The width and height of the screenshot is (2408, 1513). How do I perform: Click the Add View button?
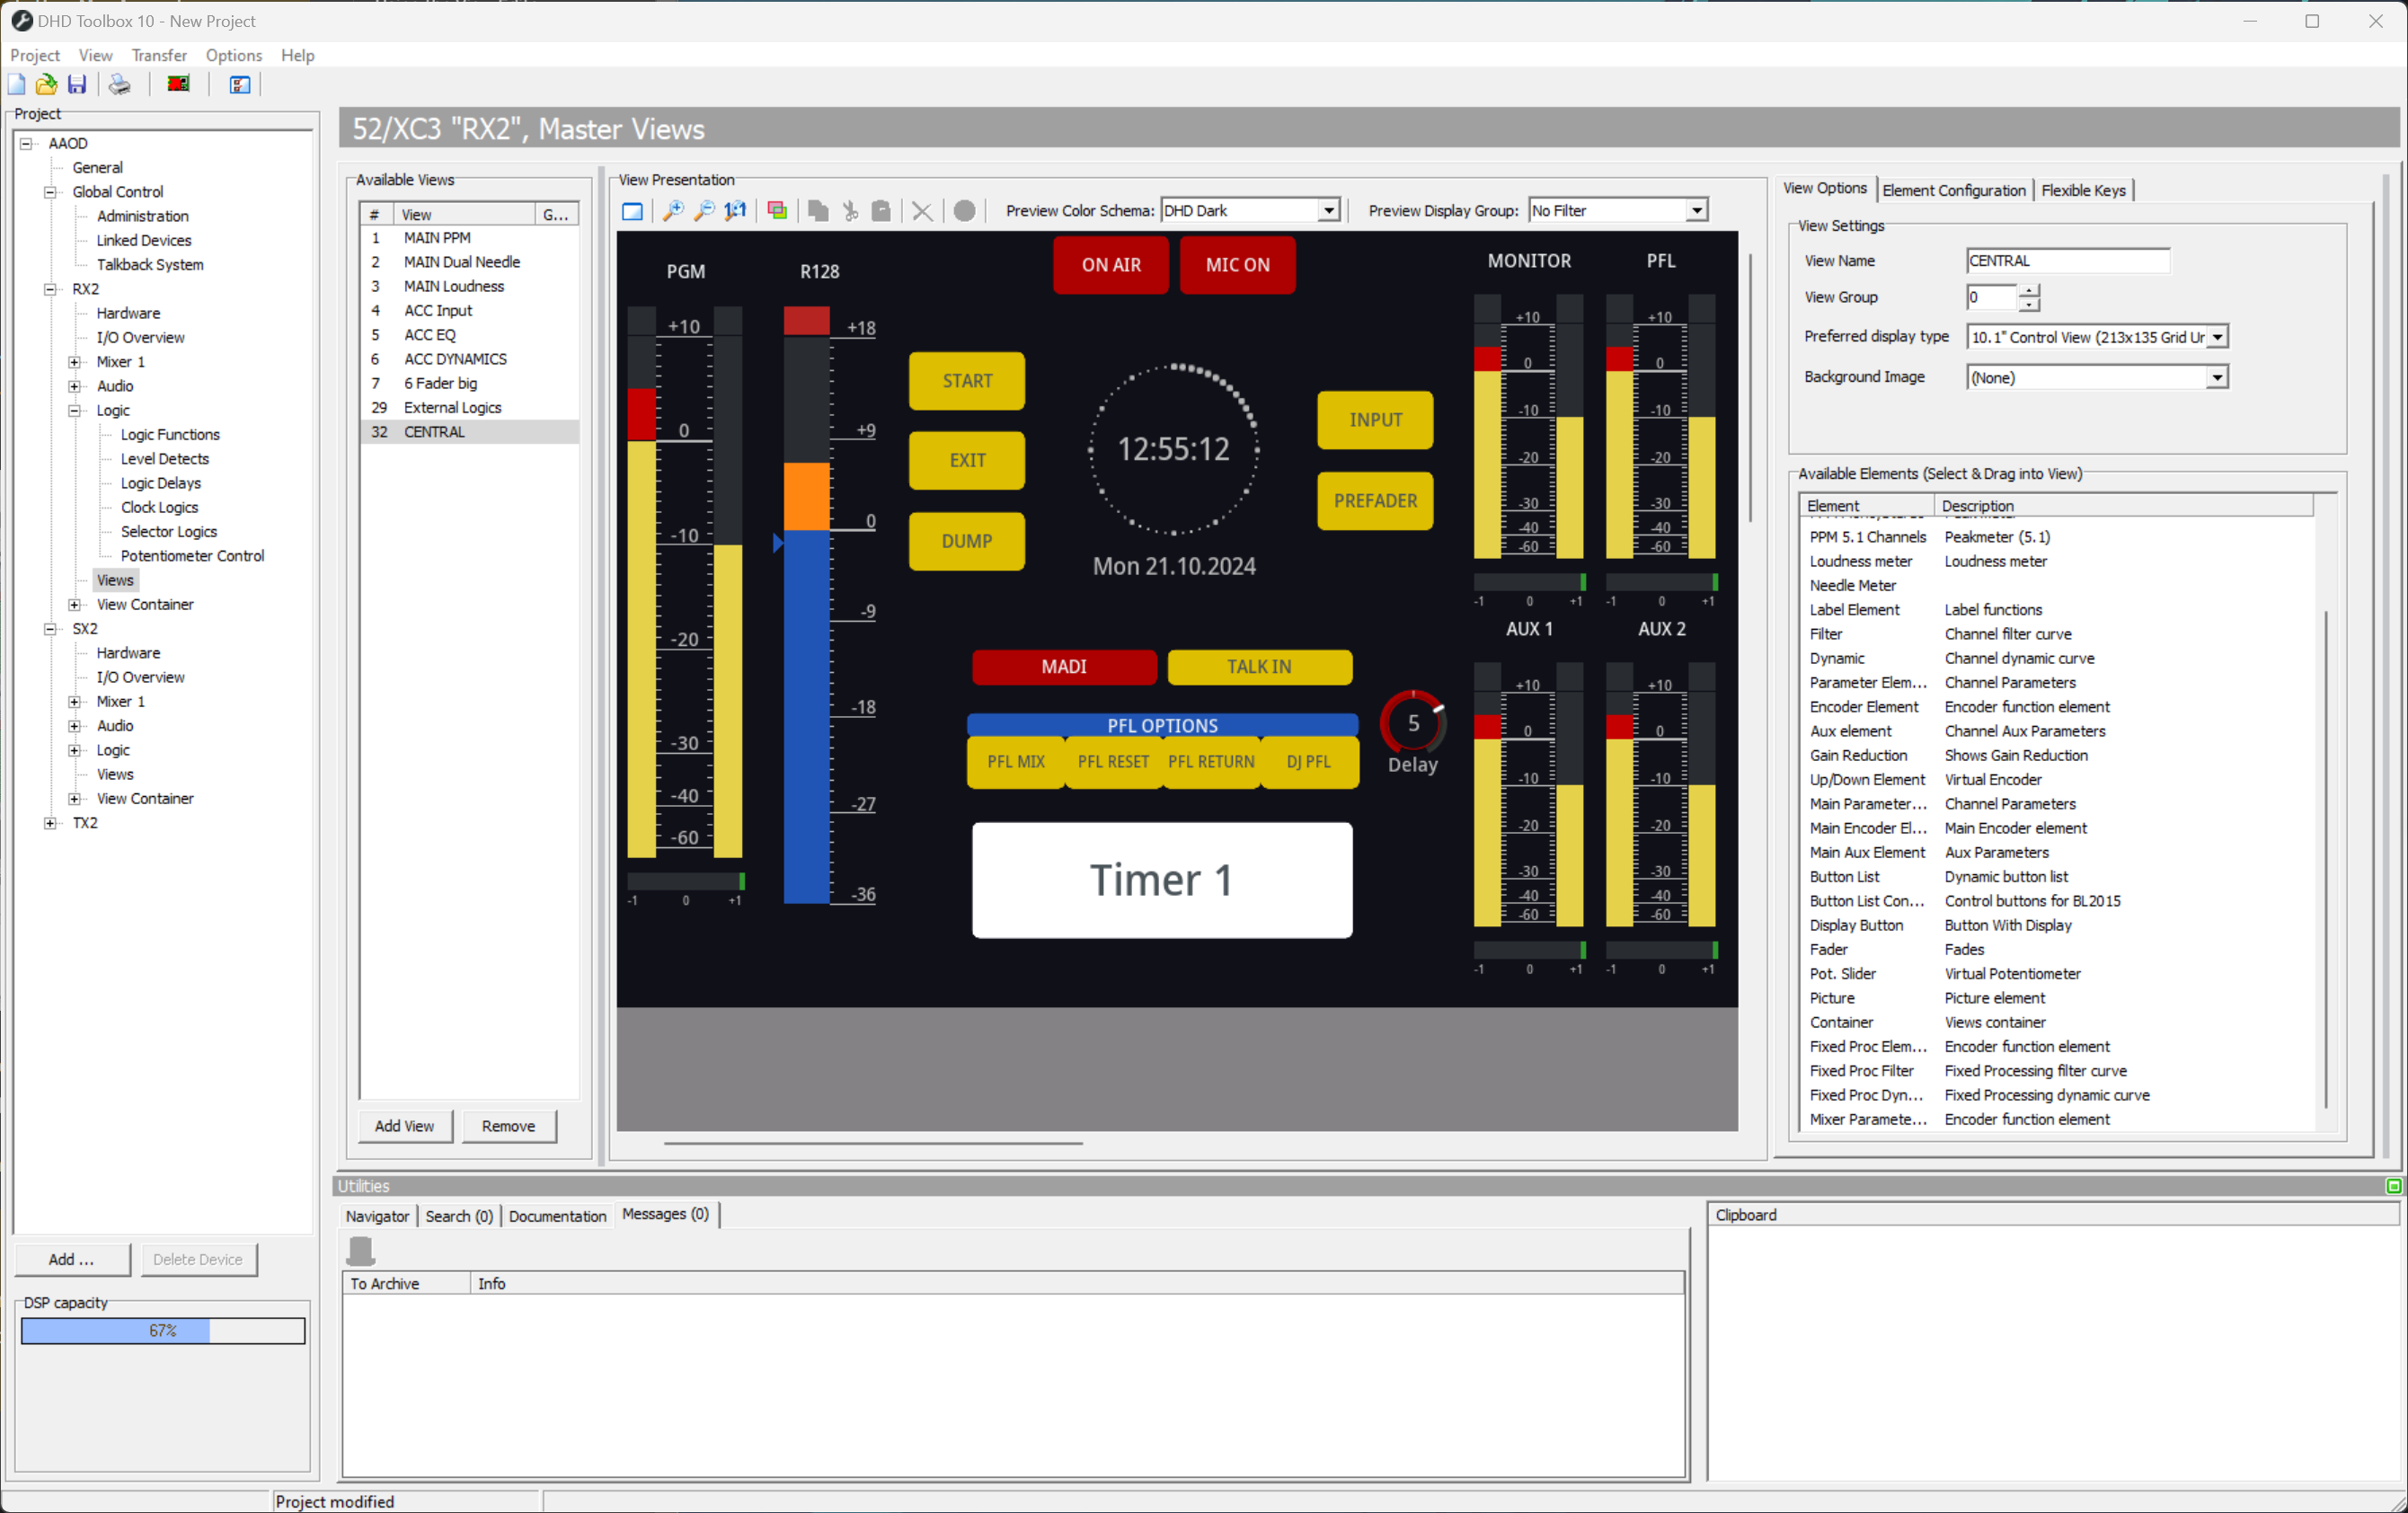point(404,1126)
